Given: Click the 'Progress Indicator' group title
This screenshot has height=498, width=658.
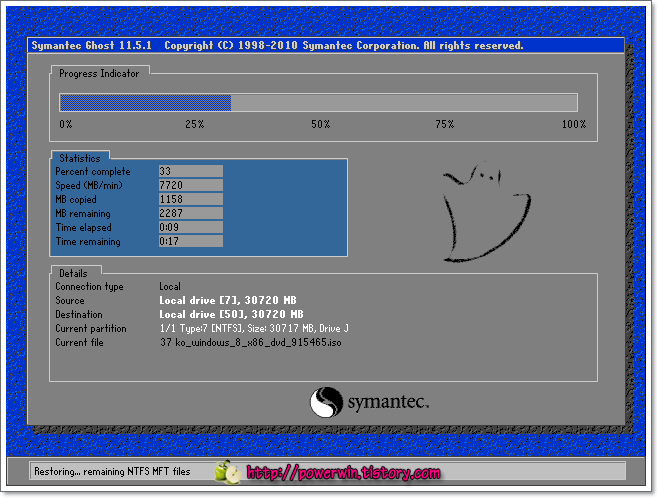Looking at the screenshot, I should pos(99,73).
